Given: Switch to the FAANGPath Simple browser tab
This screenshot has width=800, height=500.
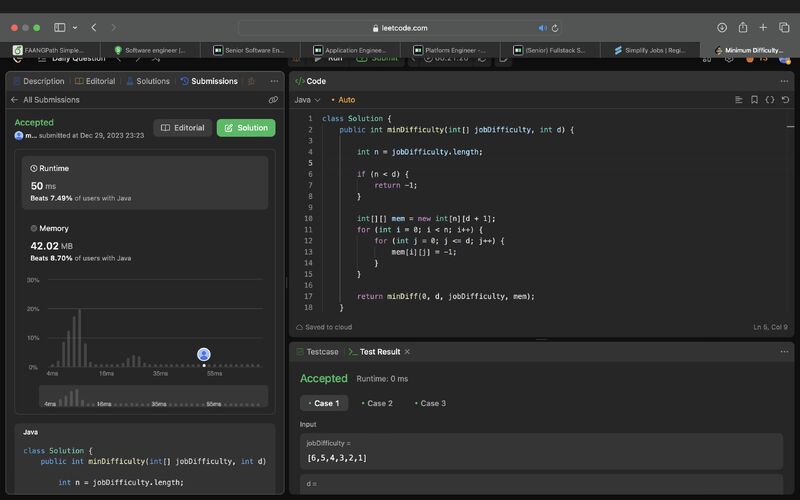Looking at the screenshot, I should tap(50, 50).
